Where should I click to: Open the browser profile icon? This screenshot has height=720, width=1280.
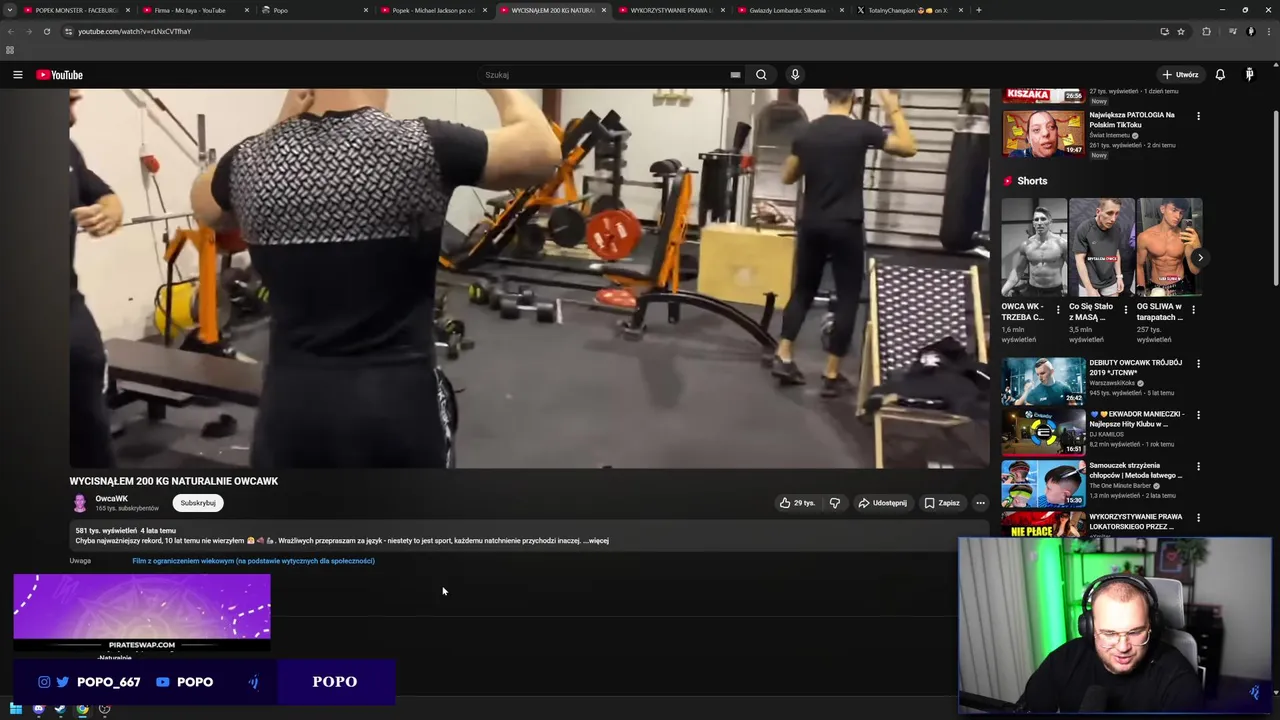click(x=1250, y=31)
